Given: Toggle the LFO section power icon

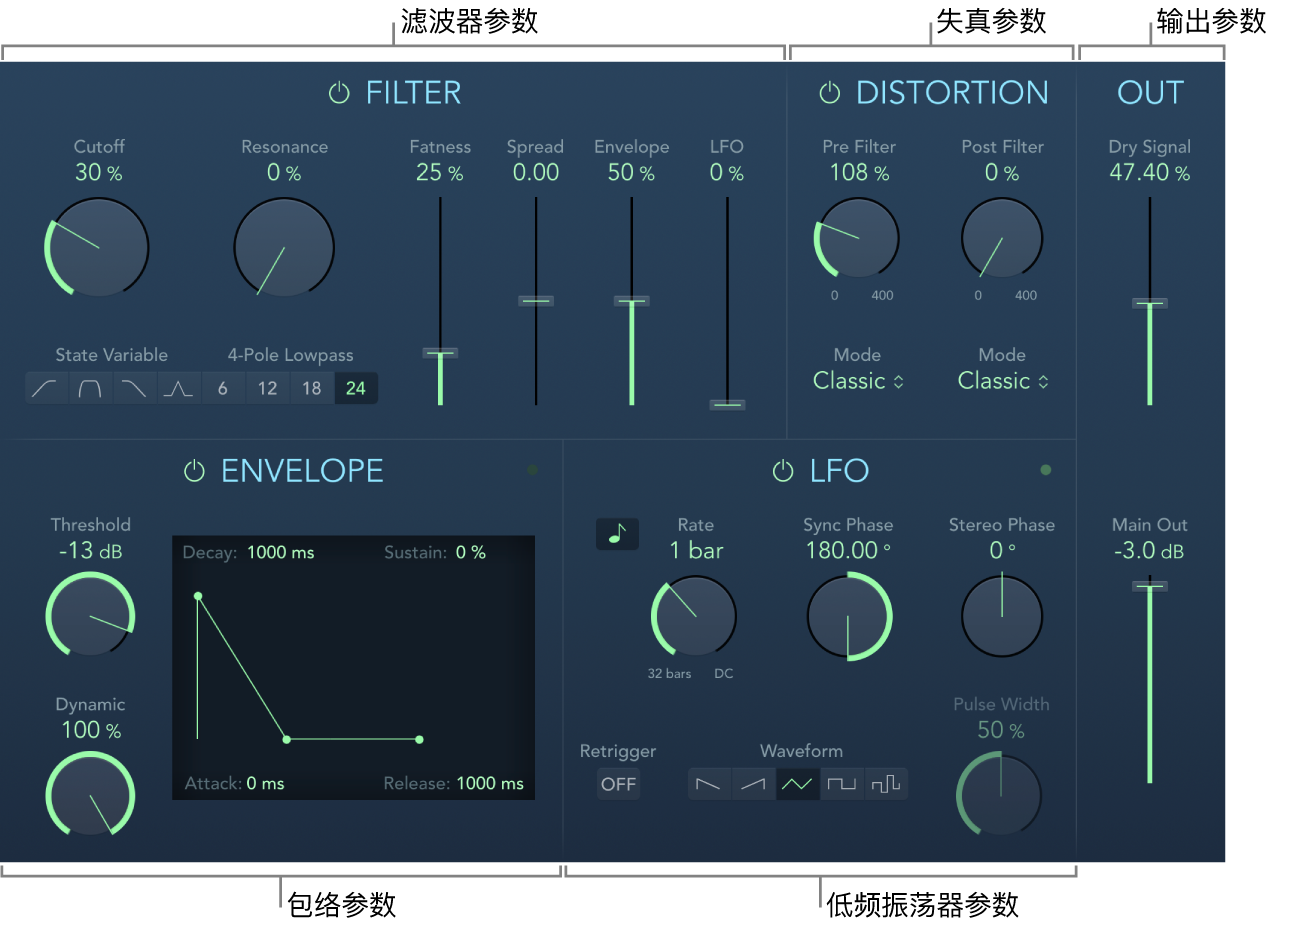Looking at the screenshot, I should tap(783, 471).
